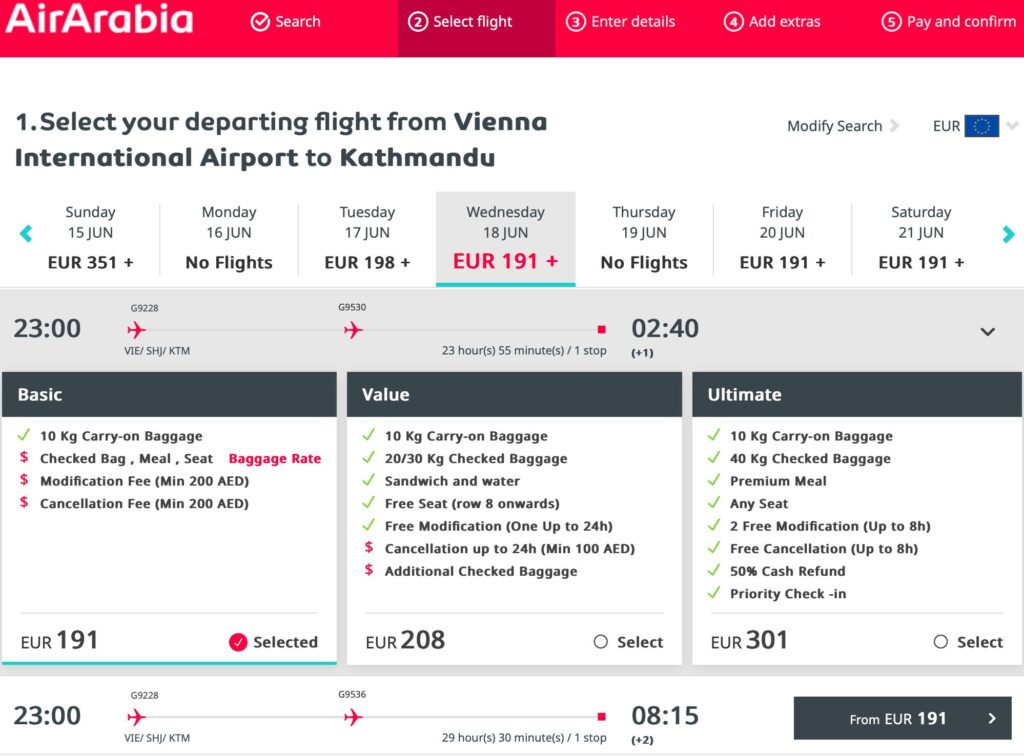
Task: Click the Ultimate fare card header
Action: (857, 394)
